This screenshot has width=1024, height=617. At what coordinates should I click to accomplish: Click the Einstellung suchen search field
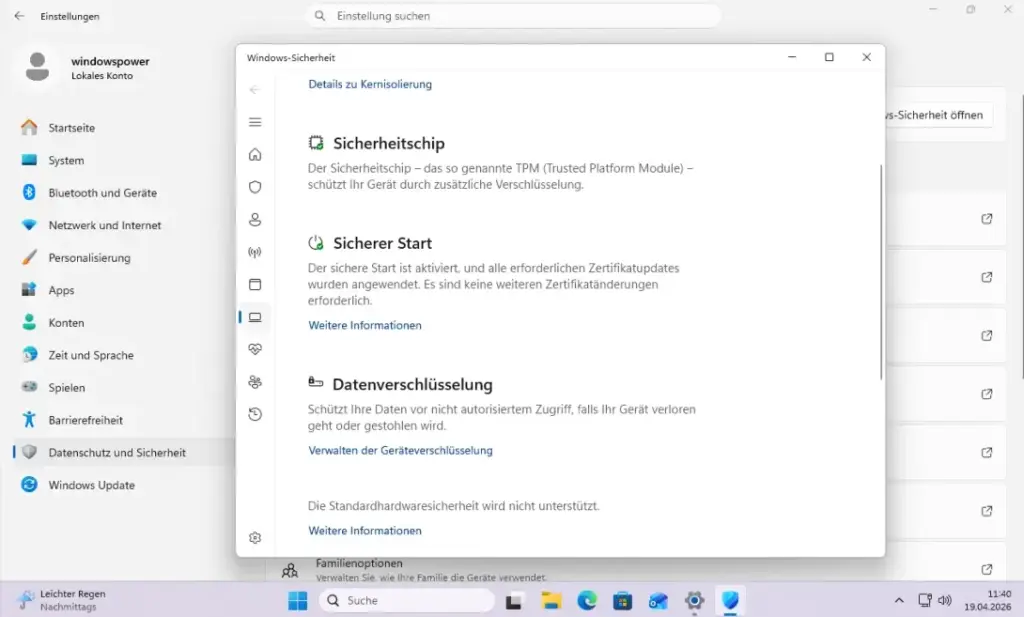(512, 15)
